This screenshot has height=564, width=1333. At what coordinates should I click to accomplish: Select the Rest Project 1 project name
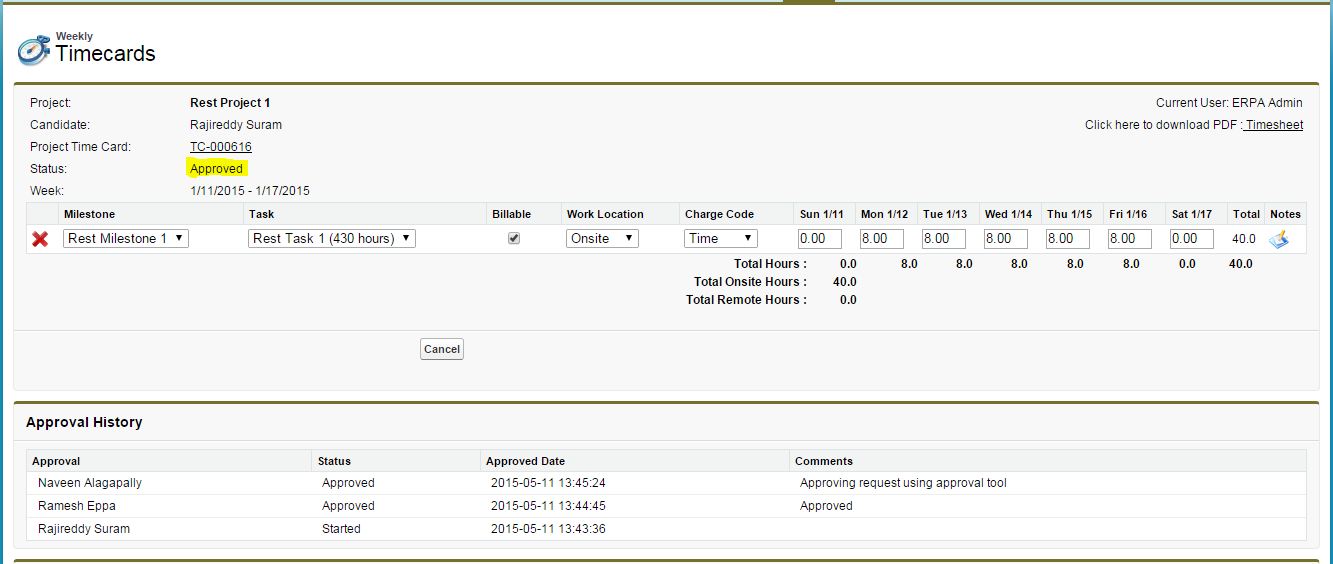click(x=230, y=103)
